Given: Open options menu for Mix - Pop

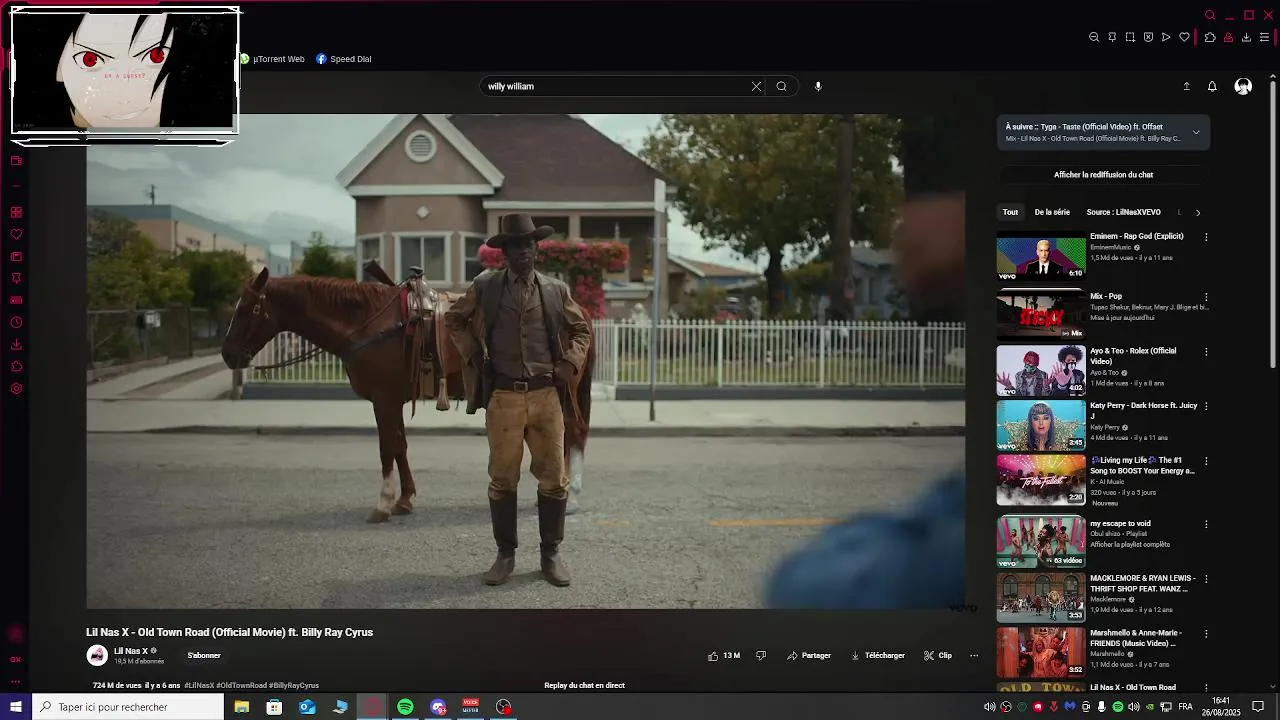Looking at the screenshot, I should point(1206,297).
